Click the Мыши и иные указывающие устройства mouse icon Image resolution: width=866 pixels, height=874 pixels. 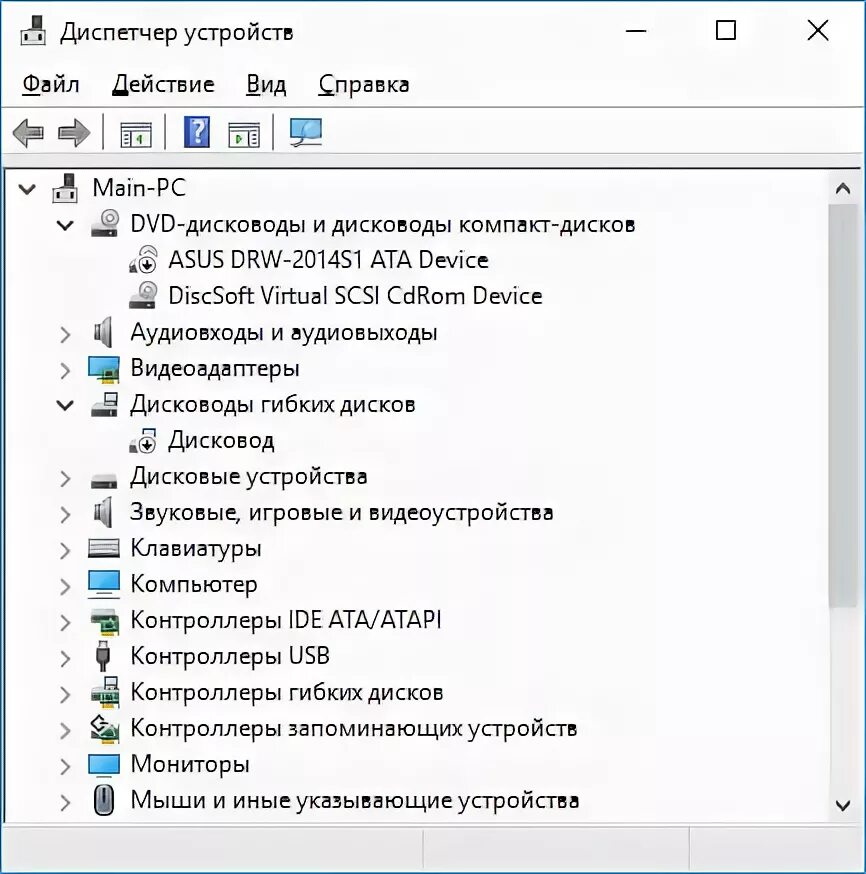coord(104,800)
